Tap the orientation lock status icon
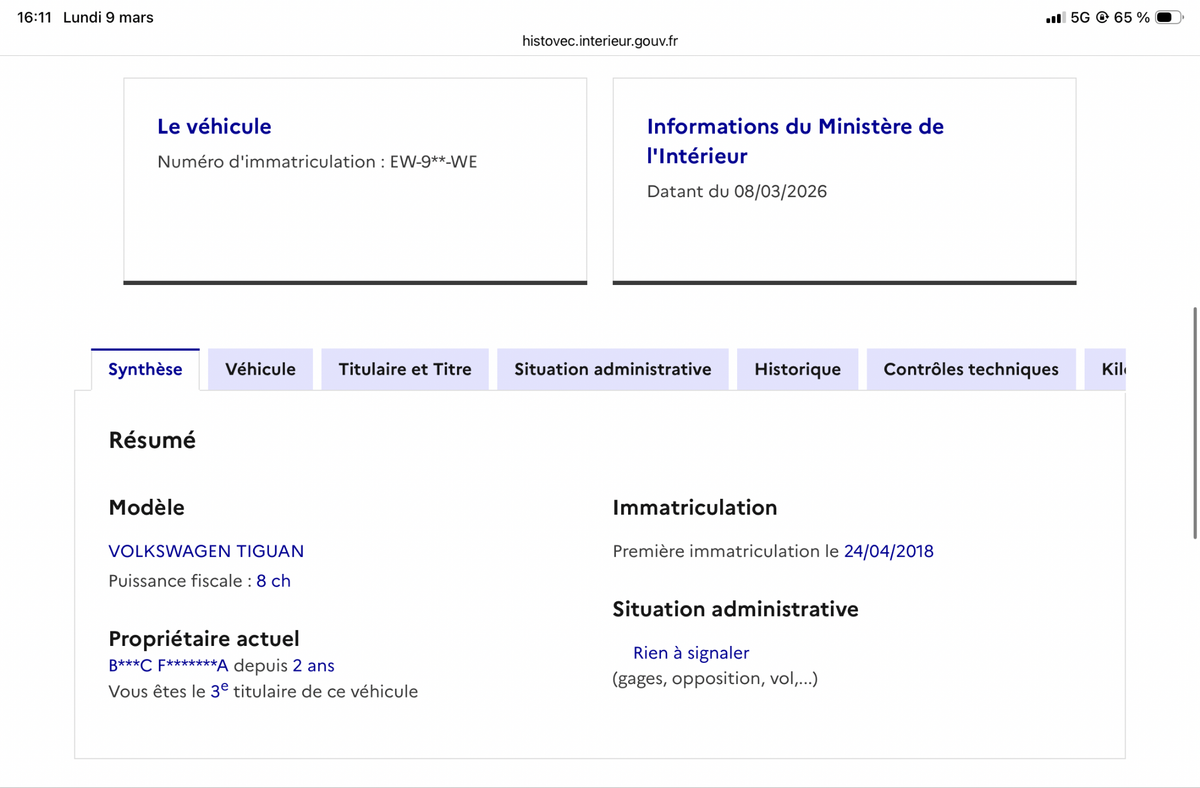The height and width of the screenshot is (788, 1200). [1103, 18]
